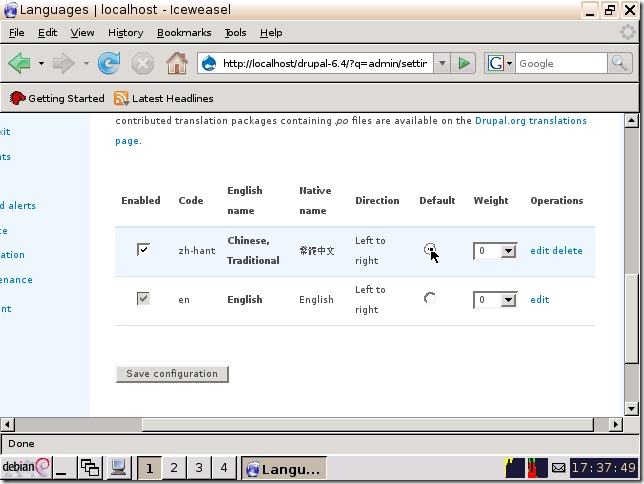This screenshot has height=484, width=644.
Task: Click the red network monitor tray icon
Action: [x=537, y=468]
